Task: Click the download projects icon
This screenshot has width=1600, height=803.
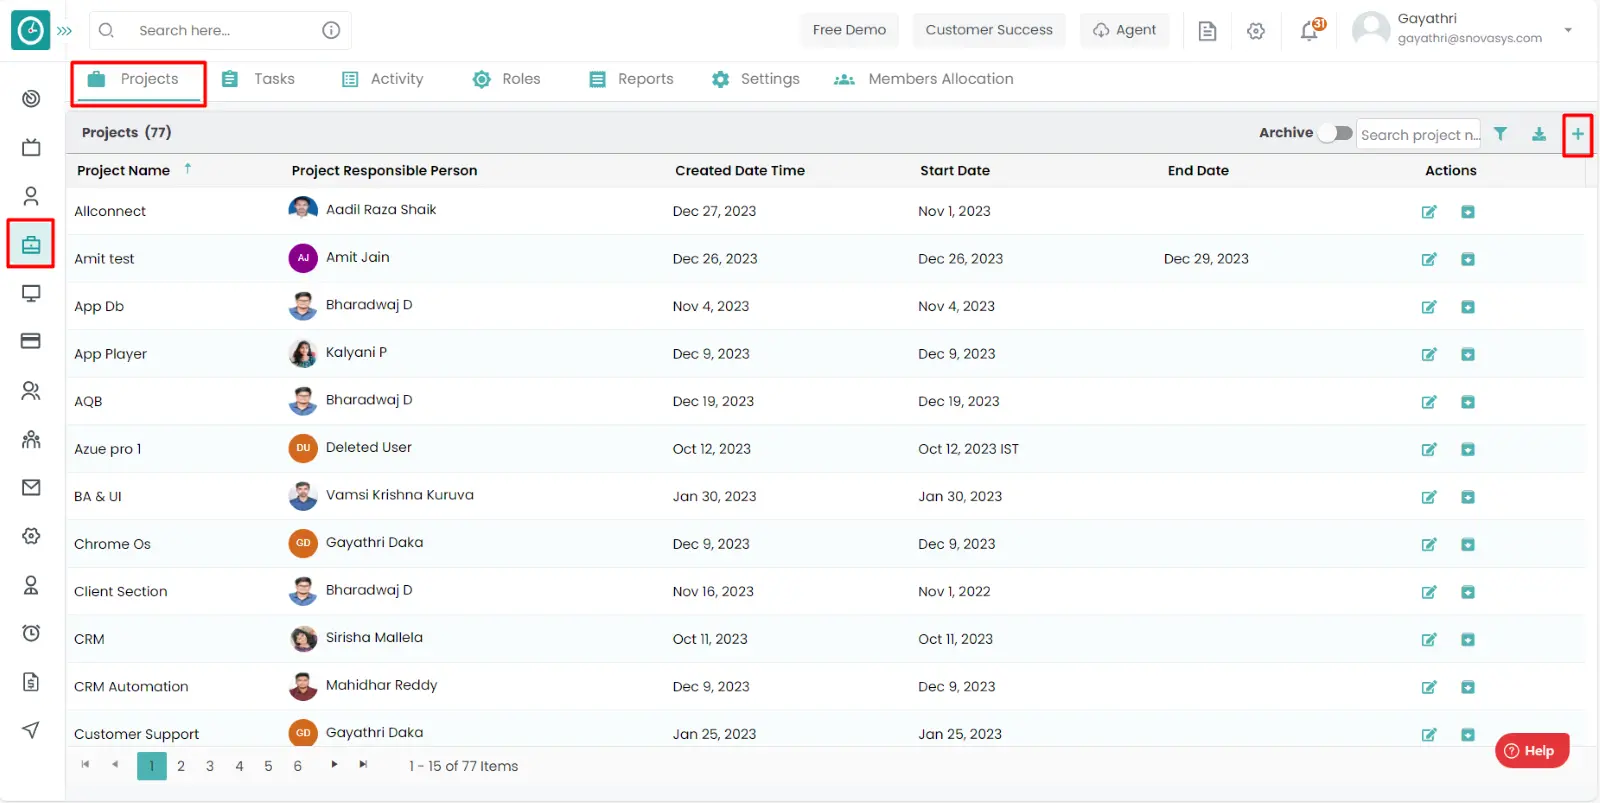Action: coord(1539,134)
